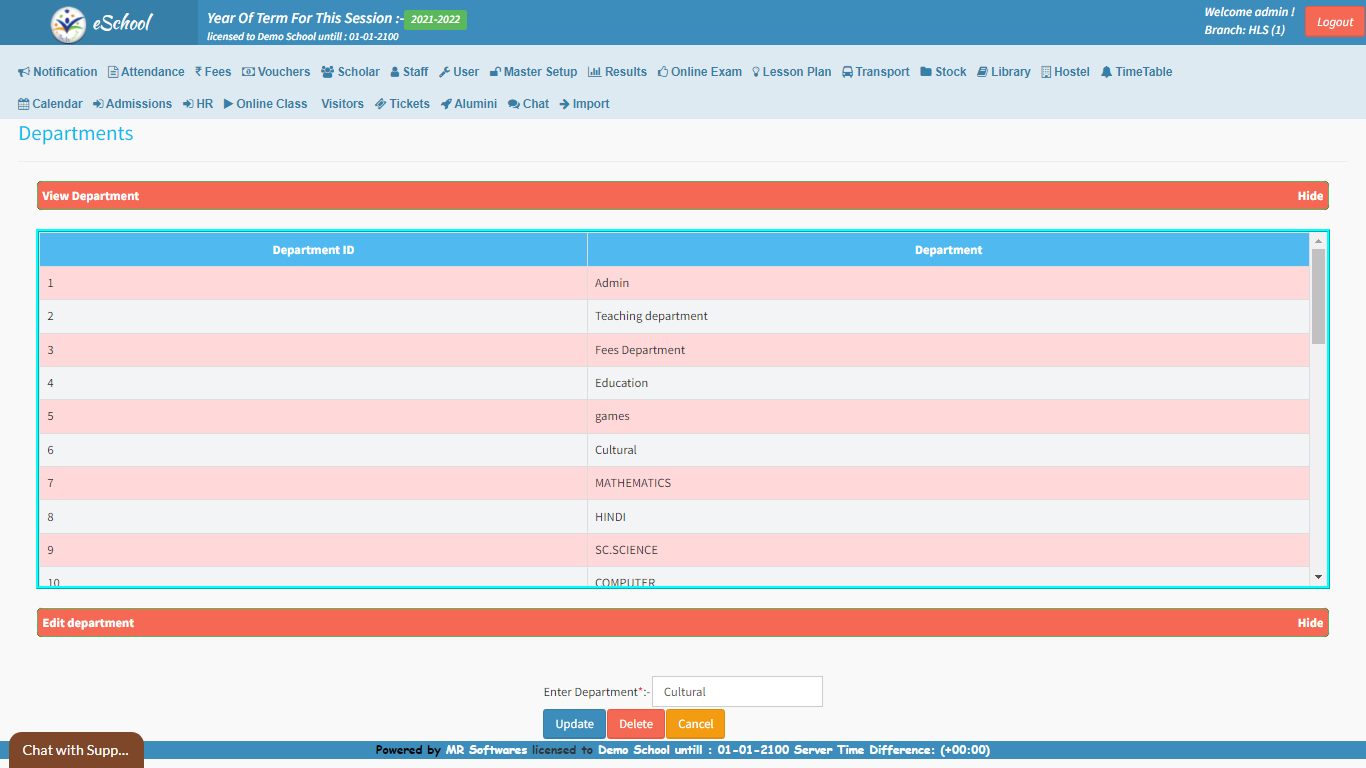
Task: Click the Chat speech bubbles icon
Action: (513, 104)
